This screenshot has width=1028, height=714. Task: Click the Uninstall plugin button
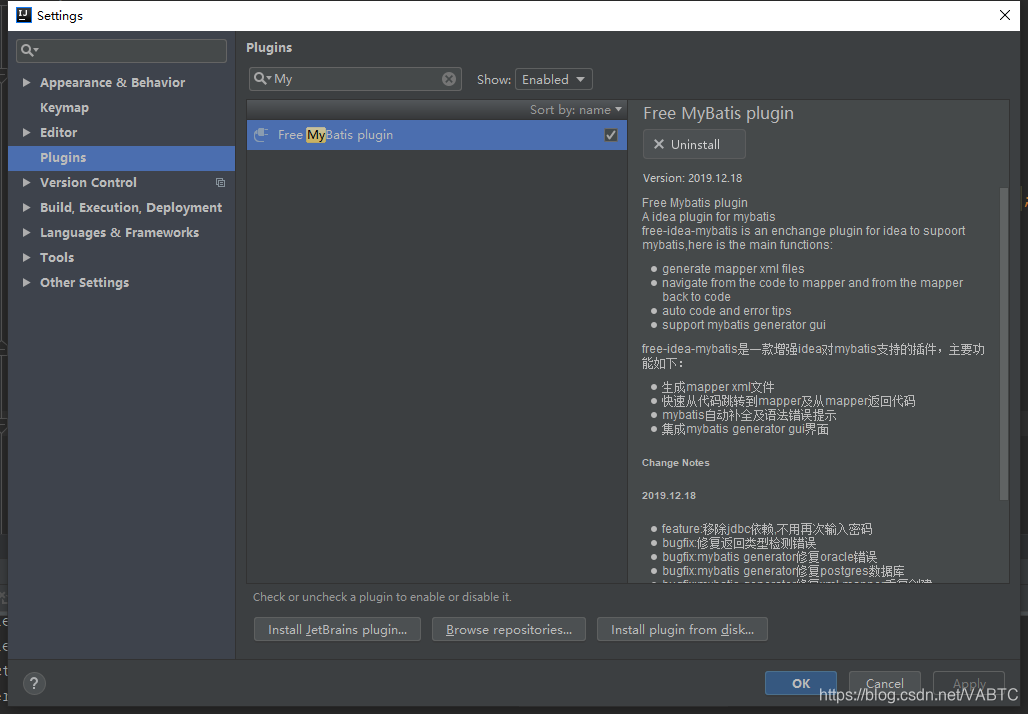[694, 144]
